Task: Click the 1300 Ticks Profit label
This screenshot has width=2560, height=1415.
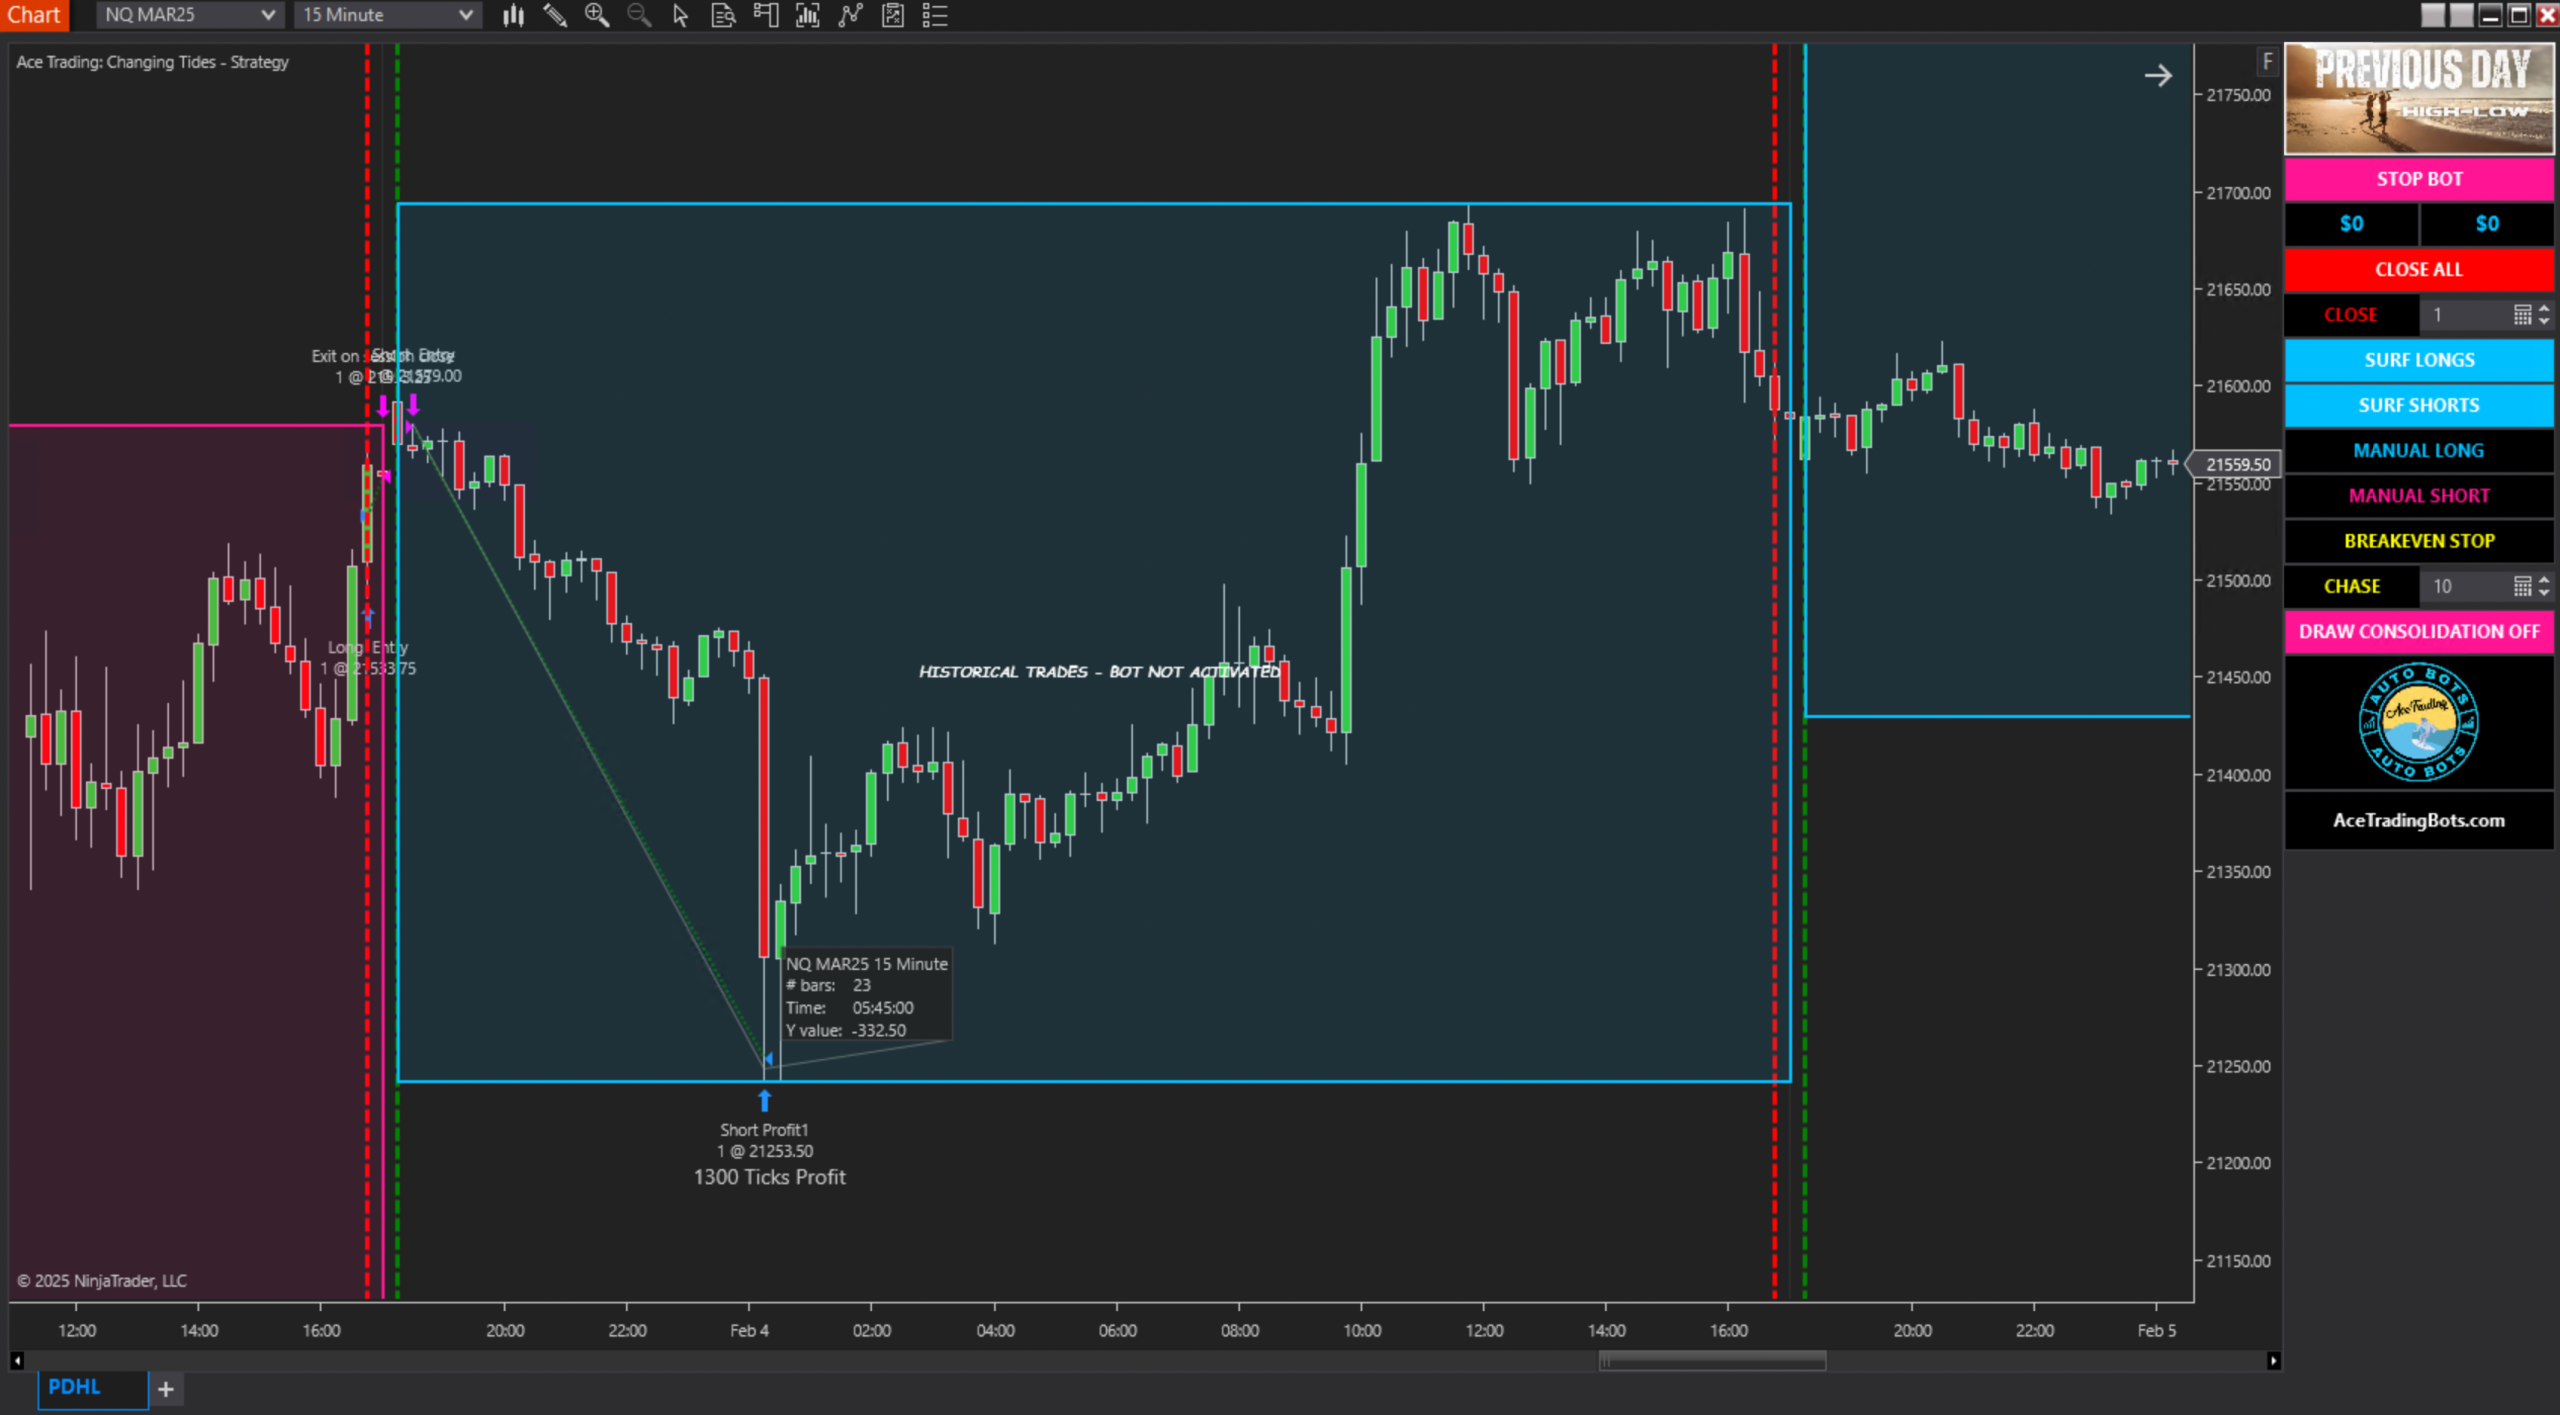Action: coord(769,1177)
